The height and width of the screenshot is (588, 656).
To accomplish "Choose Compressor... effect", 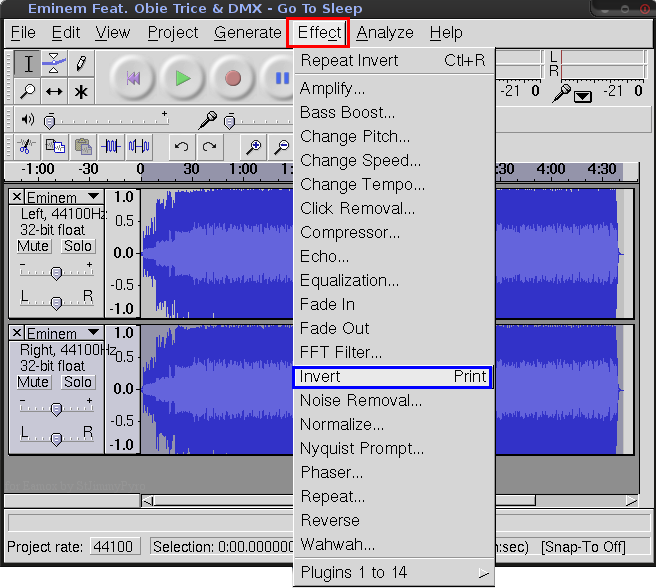I will [x=393, y=233].
